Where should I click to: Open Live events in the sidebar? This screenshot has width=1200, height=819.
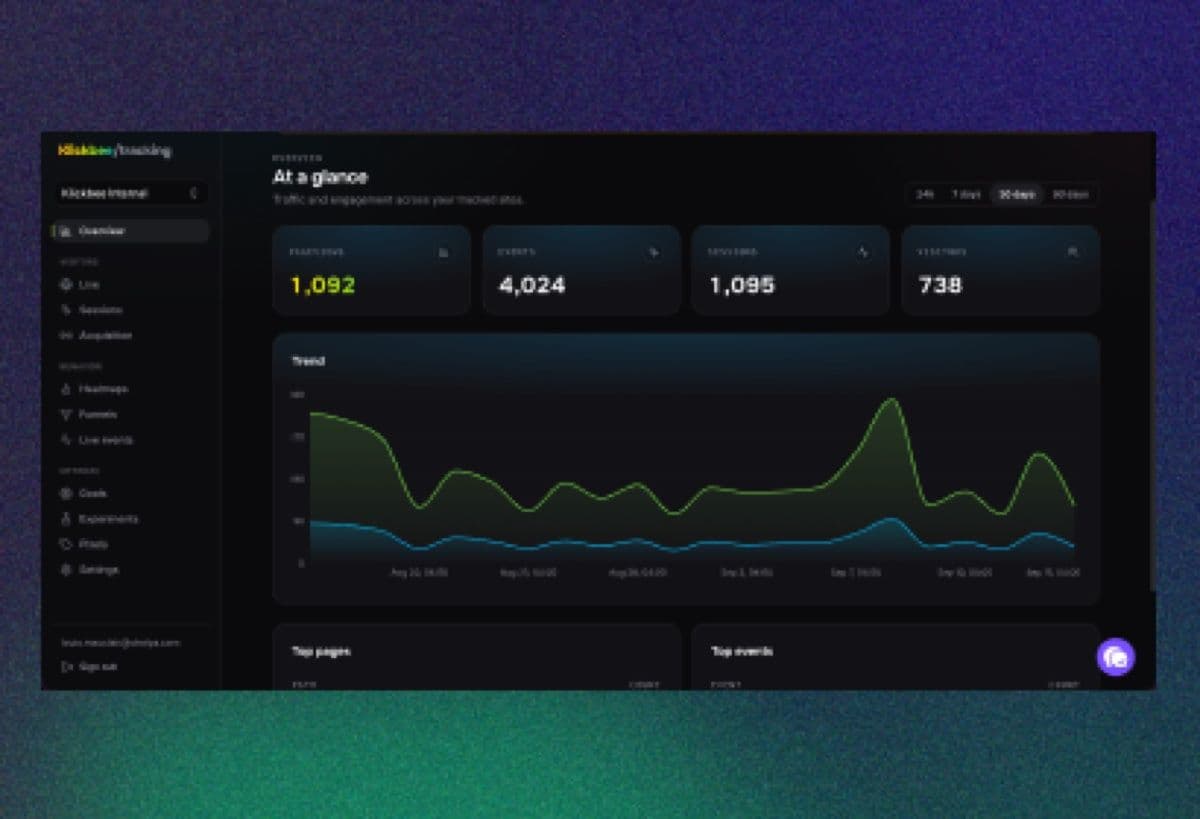(x=105, y=440)
